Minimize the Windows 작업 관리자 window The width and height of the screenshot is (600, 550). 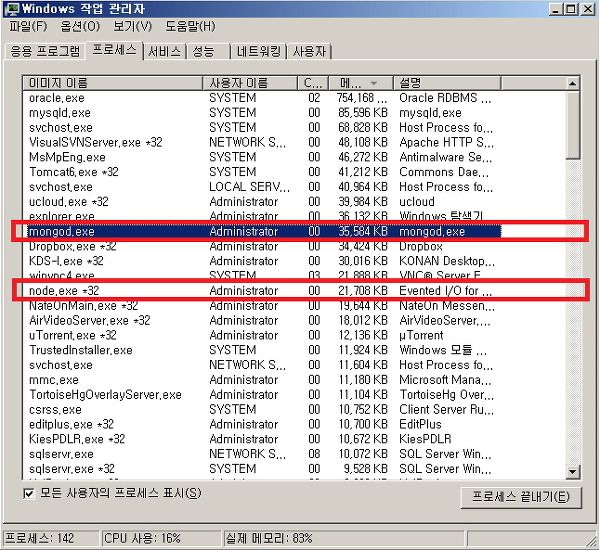[x=555, y=9]
